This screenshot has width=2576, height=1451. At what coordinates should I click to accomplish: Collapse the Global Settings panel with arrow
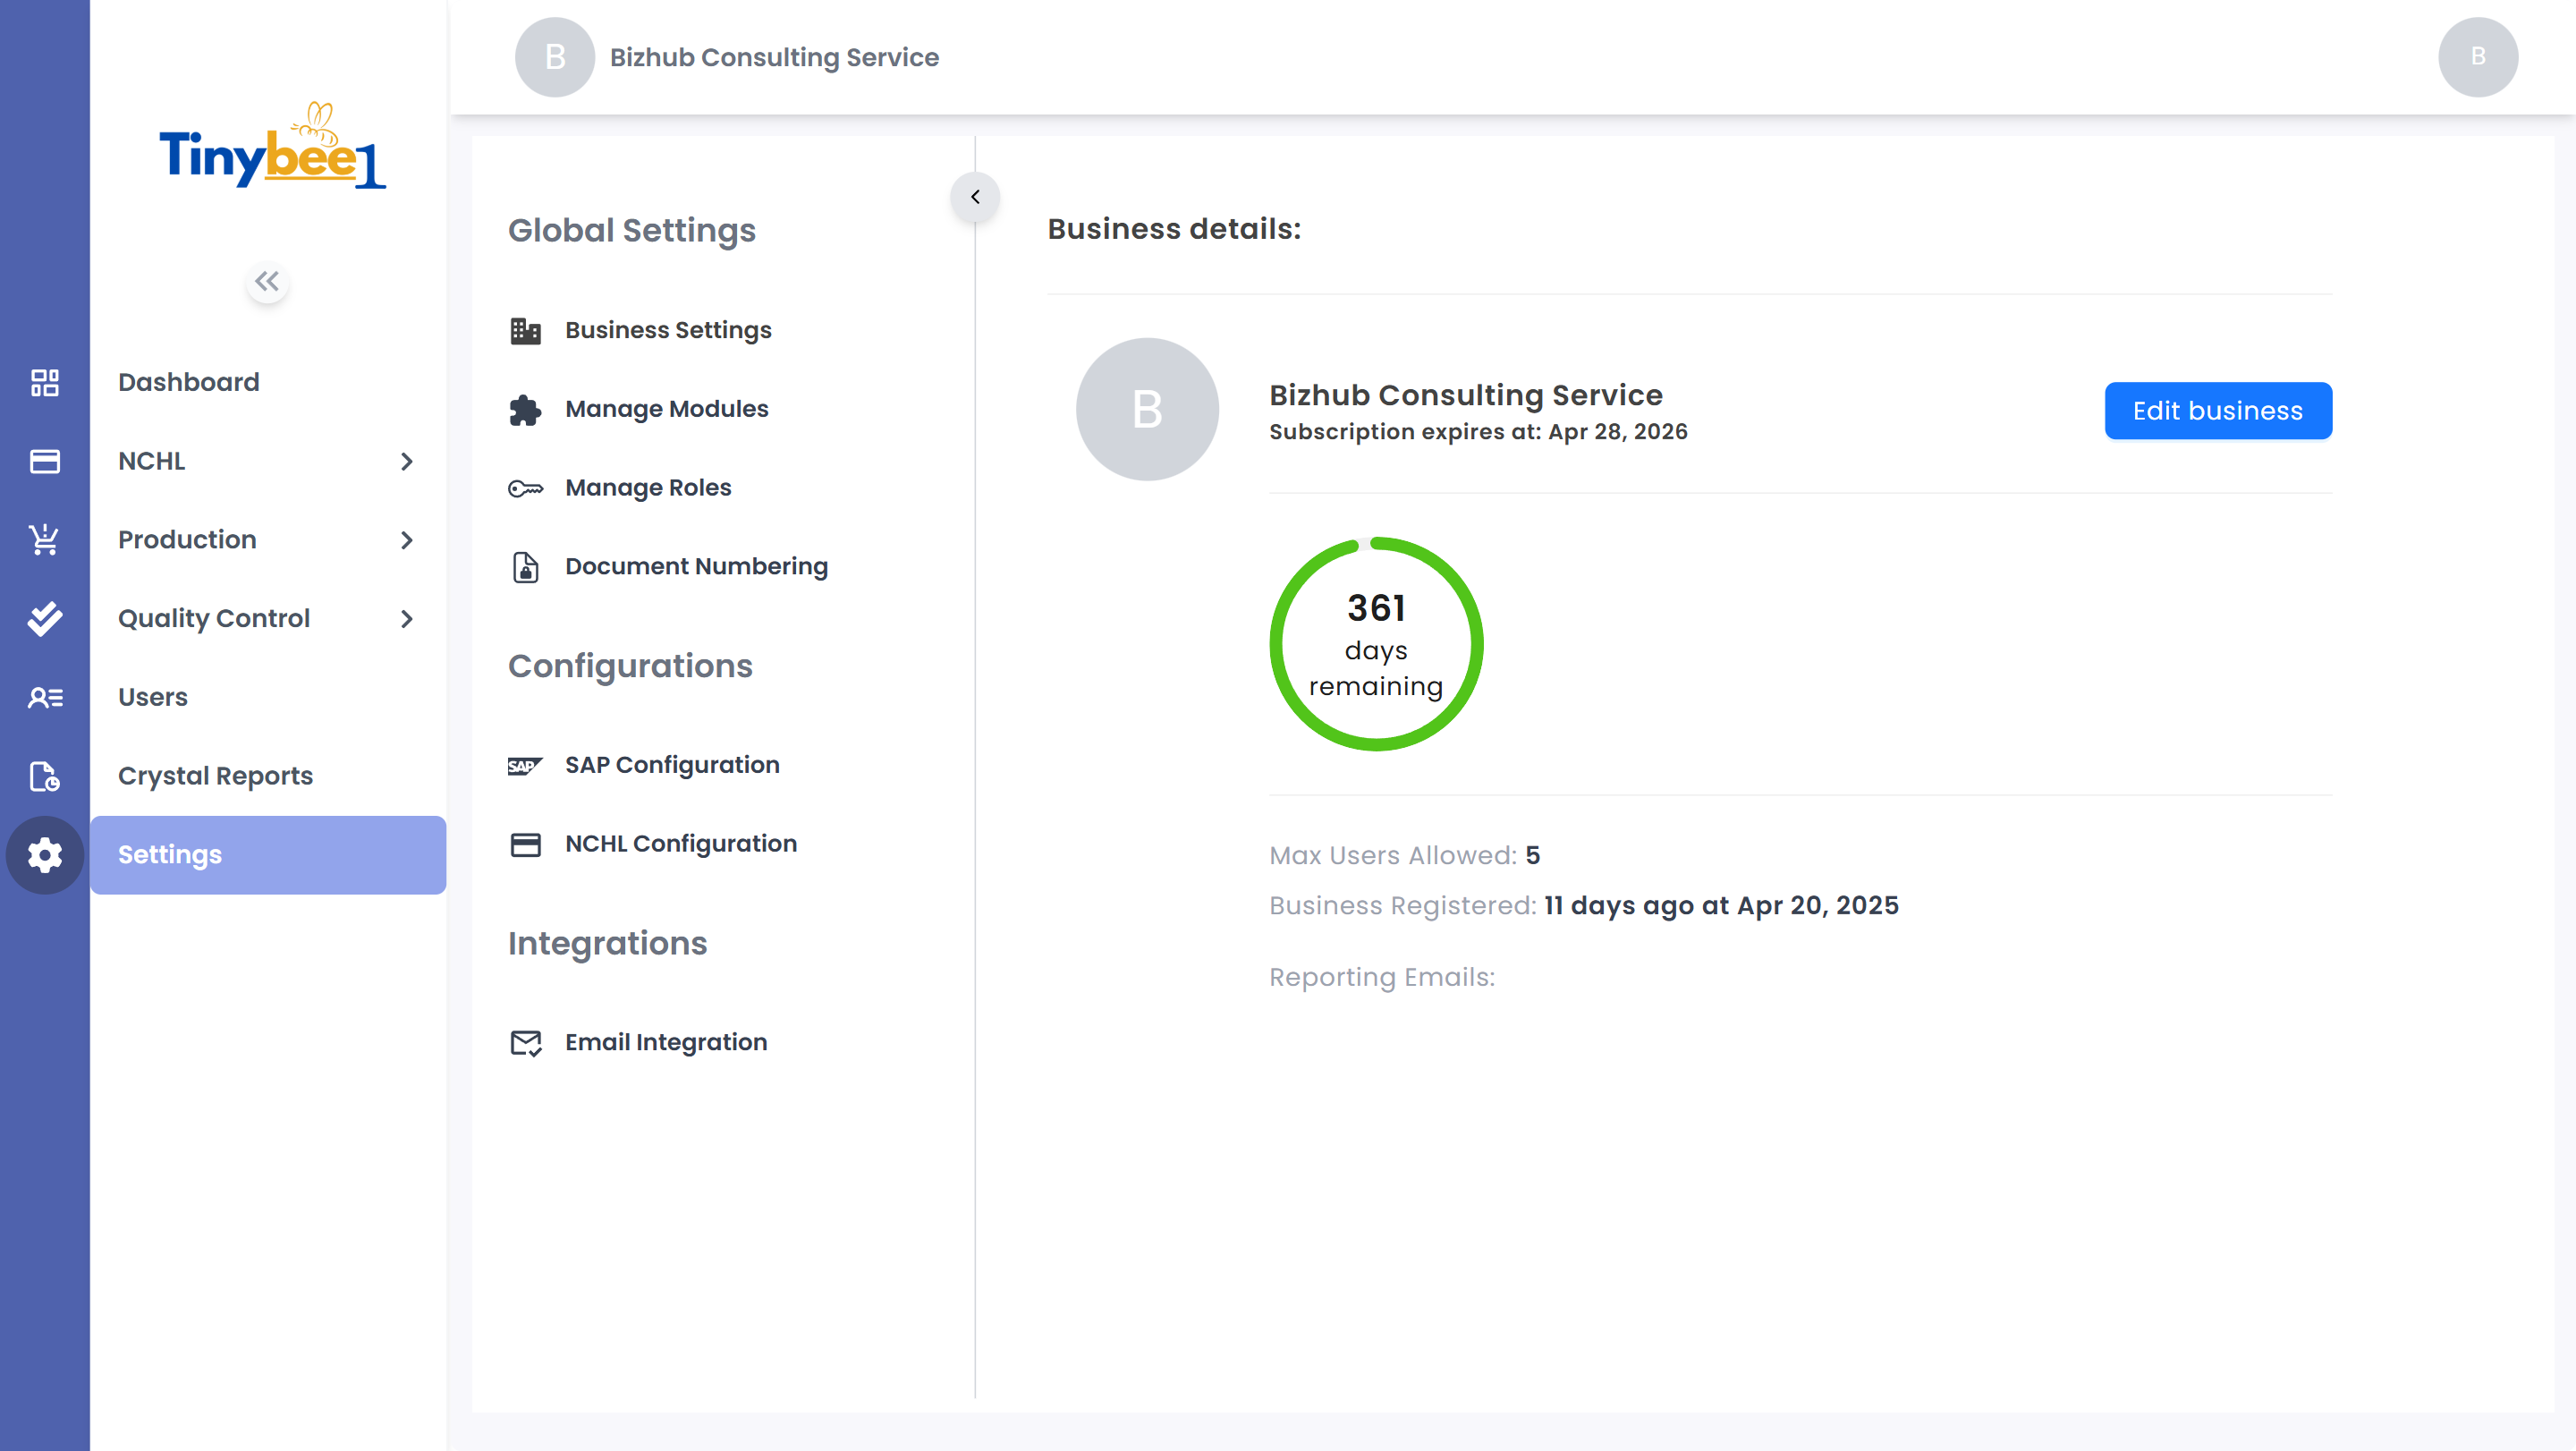975,197
